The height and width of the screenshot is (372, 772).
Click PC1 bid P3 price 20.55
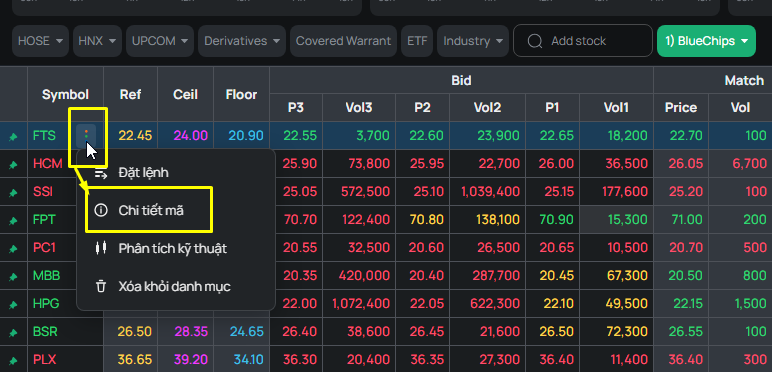[x=300, y=248]
